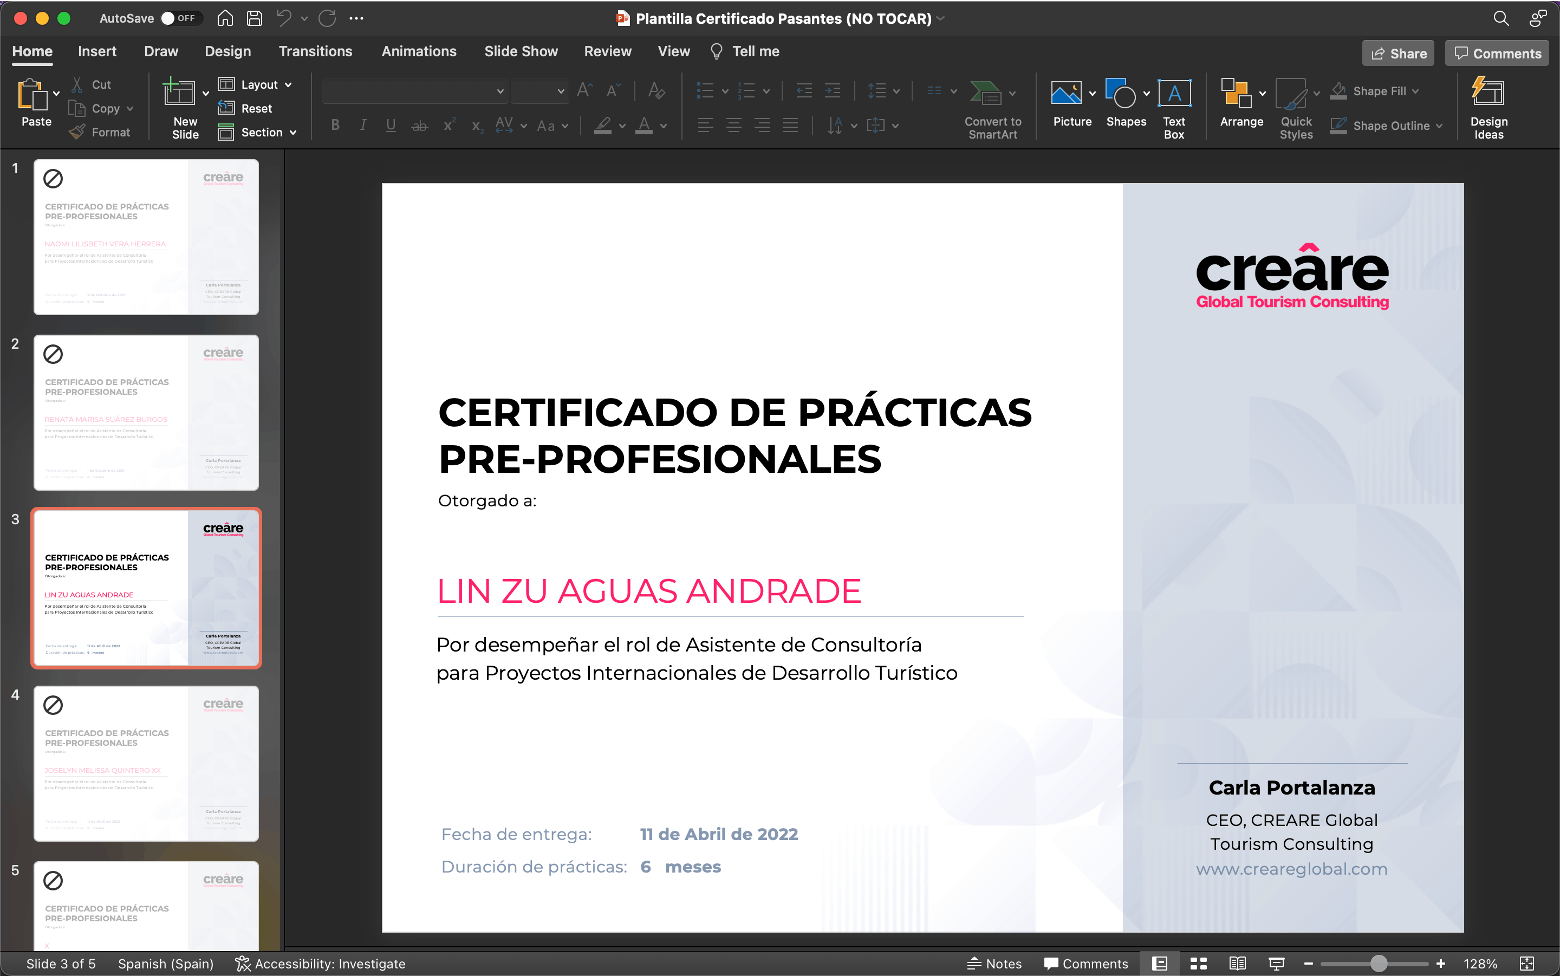Screen dimensions: 1560x976
Task: Switch to the Transitions tab
Action: (315, 51)
